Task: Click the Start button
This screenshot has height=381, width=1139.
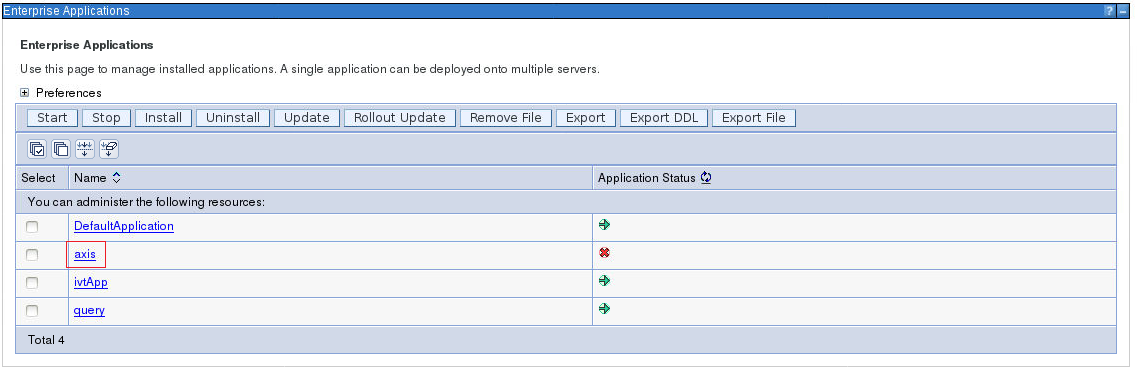Action: tap(52, 118)
